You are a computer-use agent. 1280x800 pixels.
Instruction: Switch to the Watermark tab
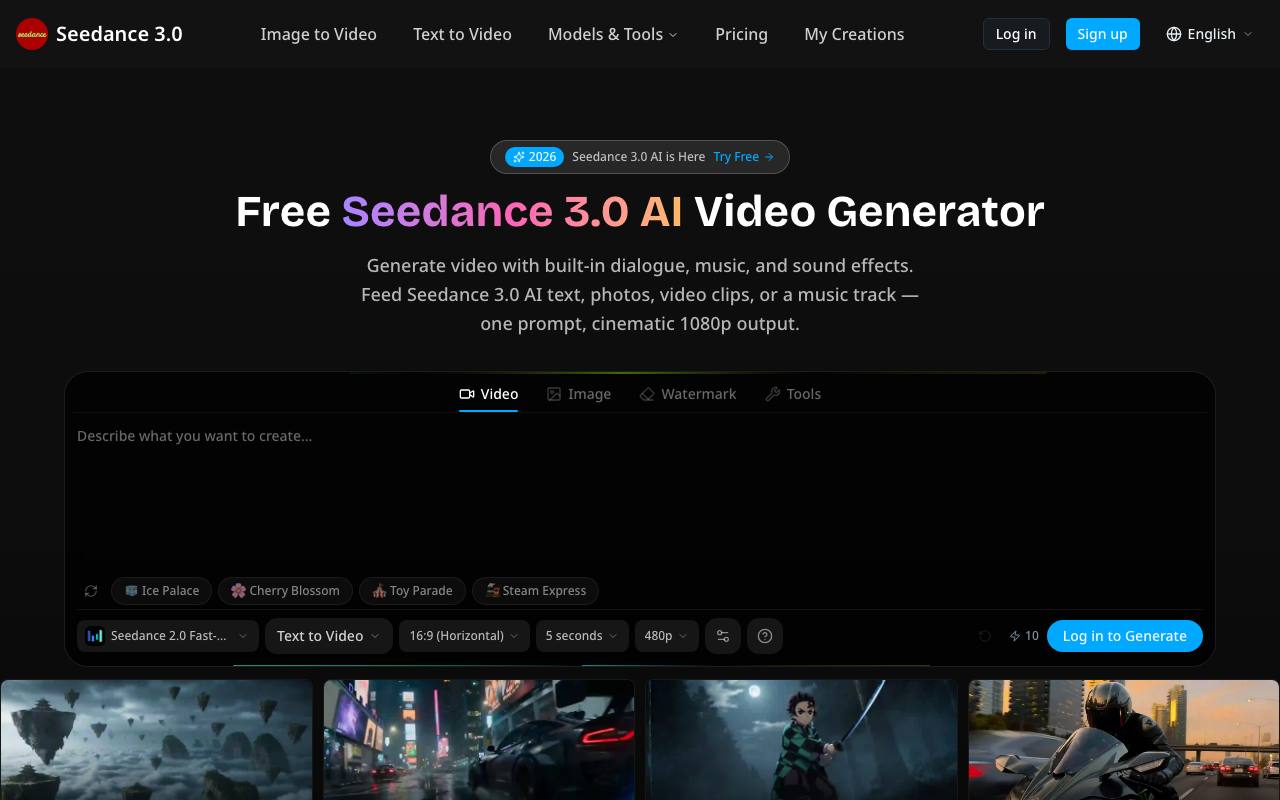coord(688,394)
